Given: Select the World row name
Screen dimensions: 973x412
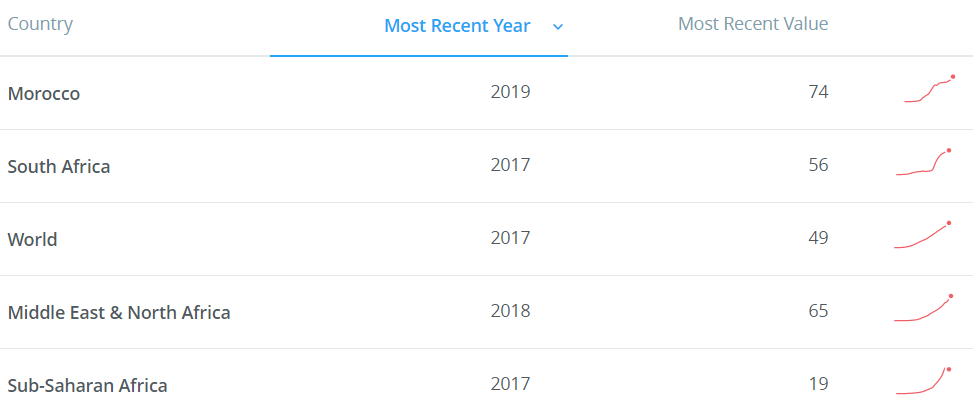Looking at the screenshot, I should pyautogui.click(x=32, y=240).
